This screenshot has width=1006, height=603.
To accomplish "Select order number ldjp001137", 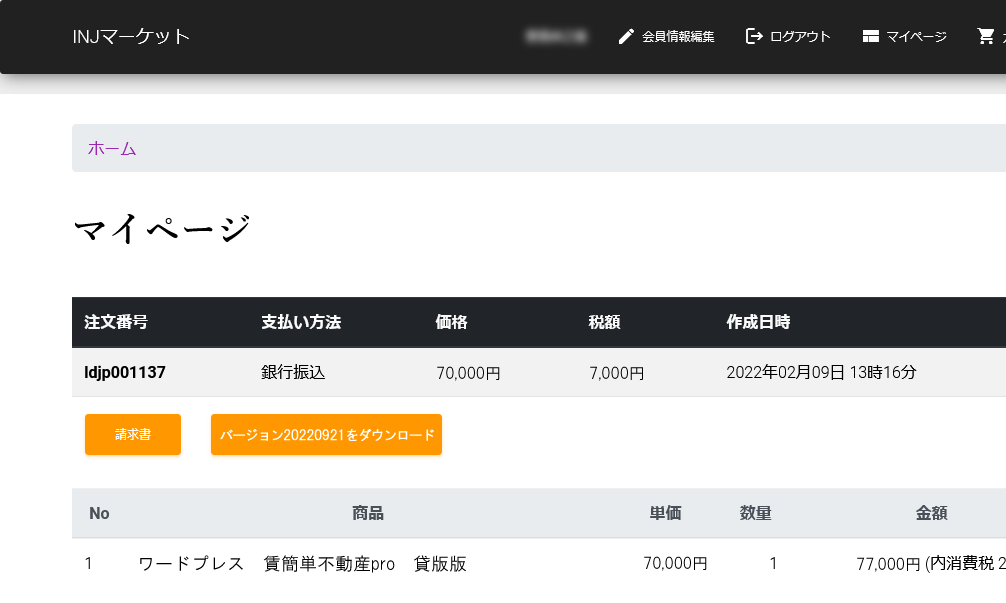I will (125, 373).
